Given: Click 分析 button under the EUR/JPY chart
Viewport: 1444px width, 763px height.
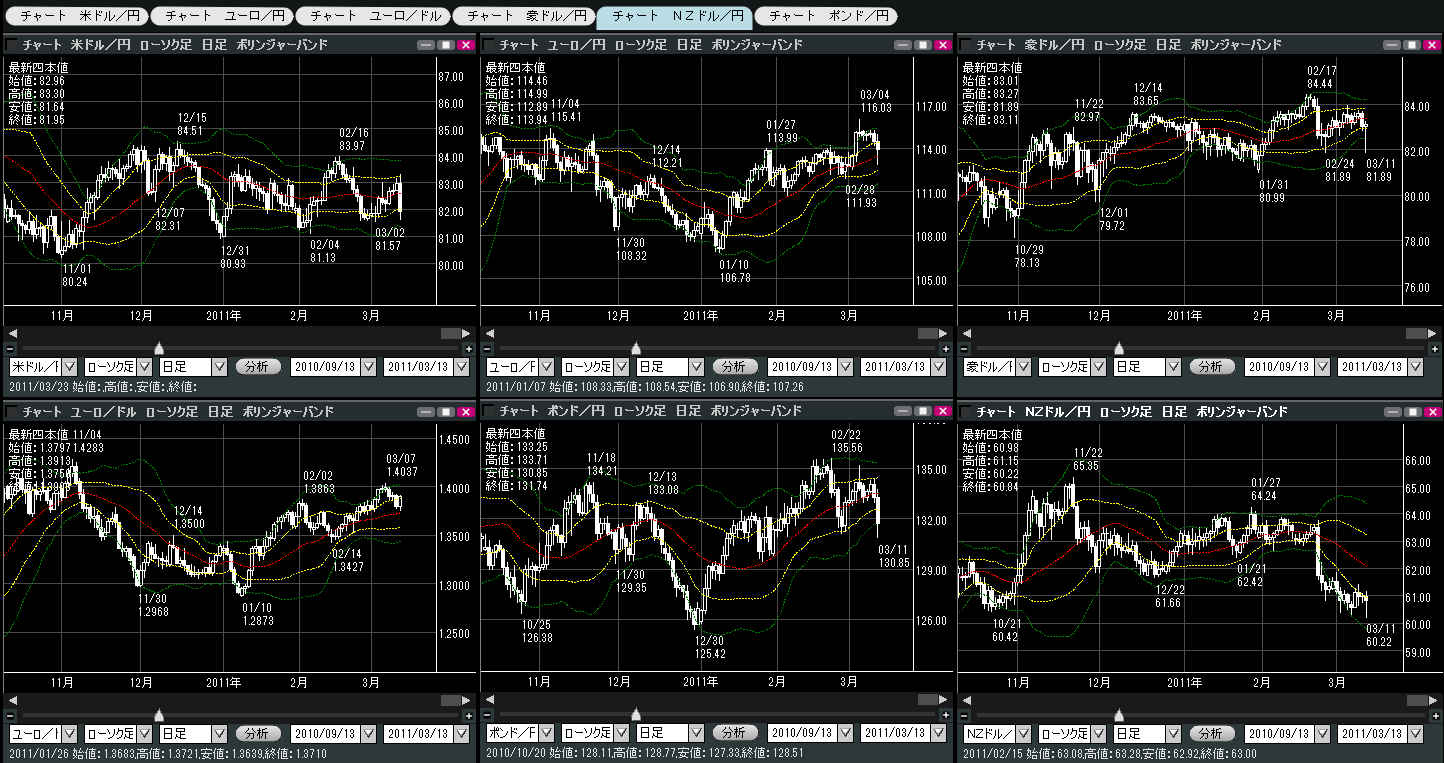Looking at the screenshot, I should point(734,367).
